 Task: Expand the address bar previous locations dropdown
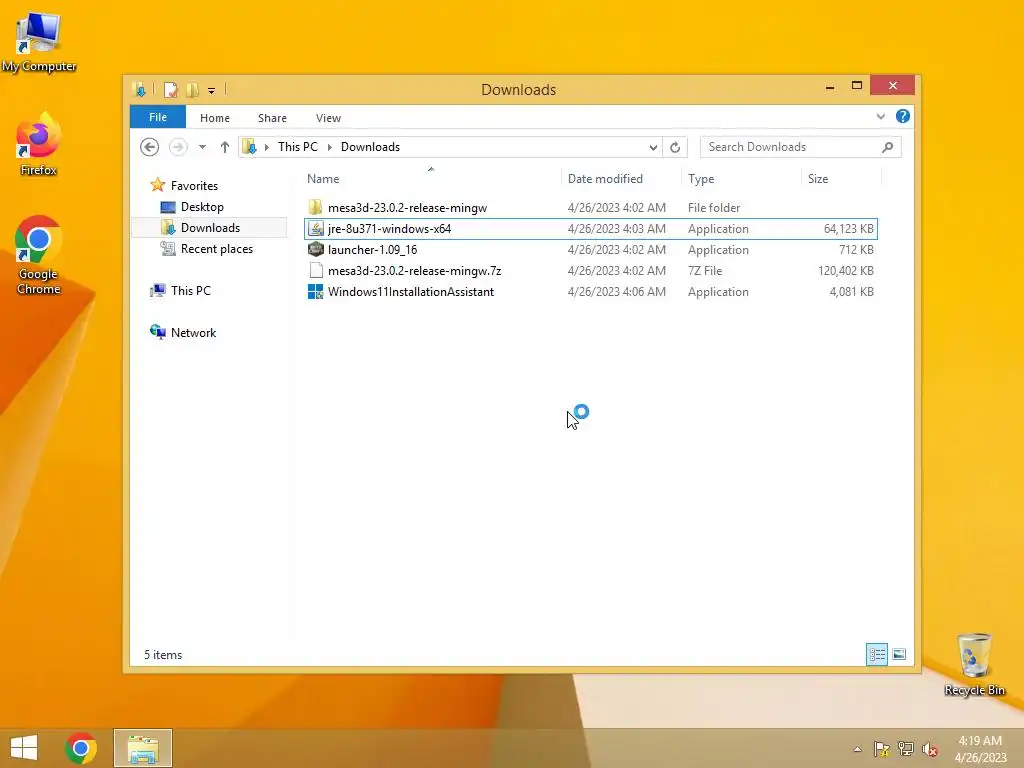tap(652, 147)
